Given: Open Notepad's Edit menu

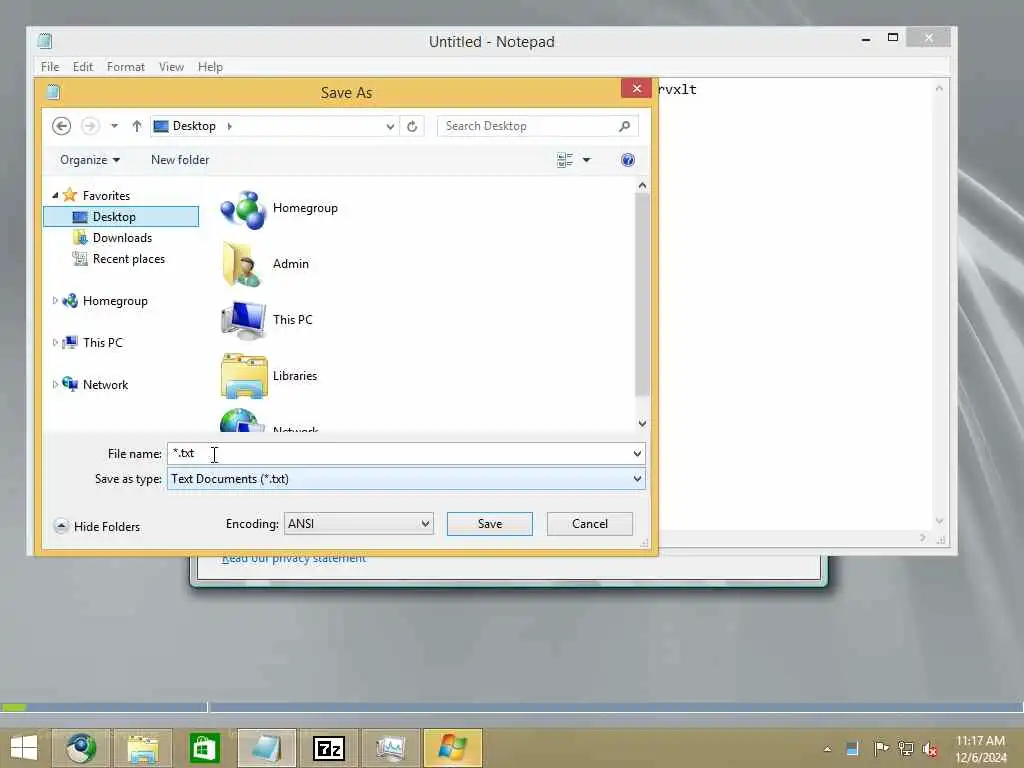Looking at the screenshot, I should click(82, 67).
